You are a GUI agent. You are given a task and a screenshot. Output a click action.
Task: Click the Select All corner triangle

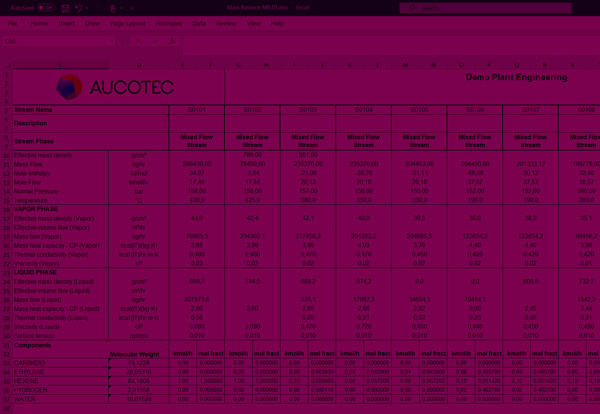[x=7, y=65]
